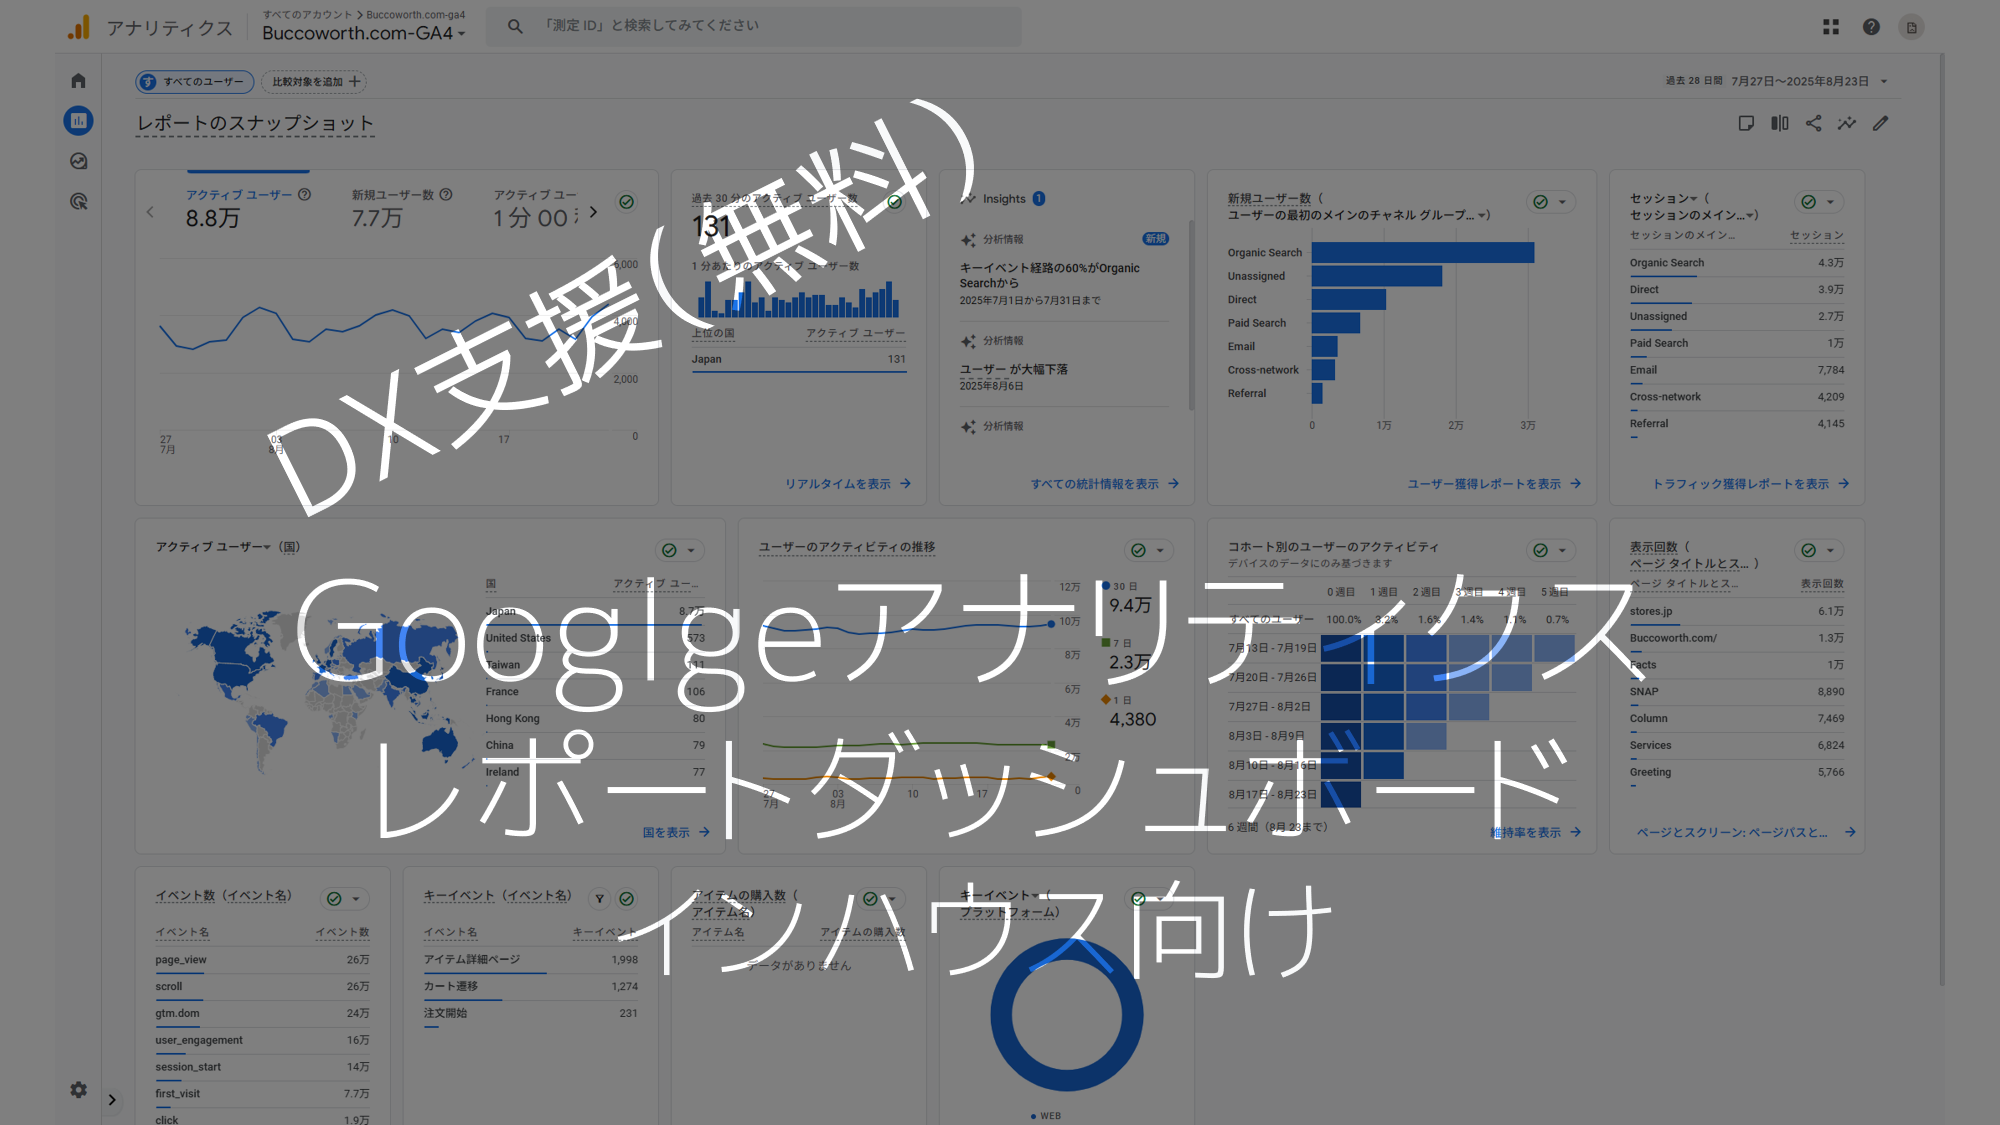Viewport: 2000px width, 1125px height.
Task: Open the Admin gear icon
Action: click(78, 1089)
